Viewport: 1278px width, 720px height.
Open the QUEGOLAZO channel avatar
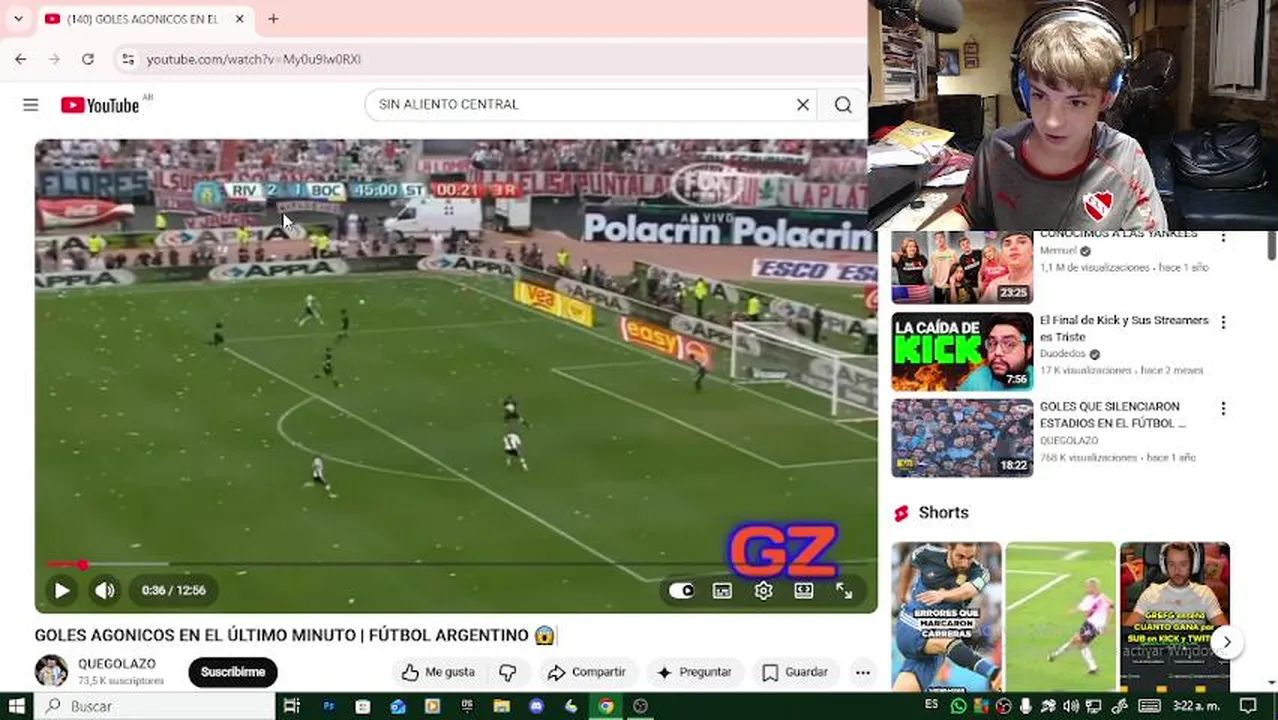coord(51,671)
